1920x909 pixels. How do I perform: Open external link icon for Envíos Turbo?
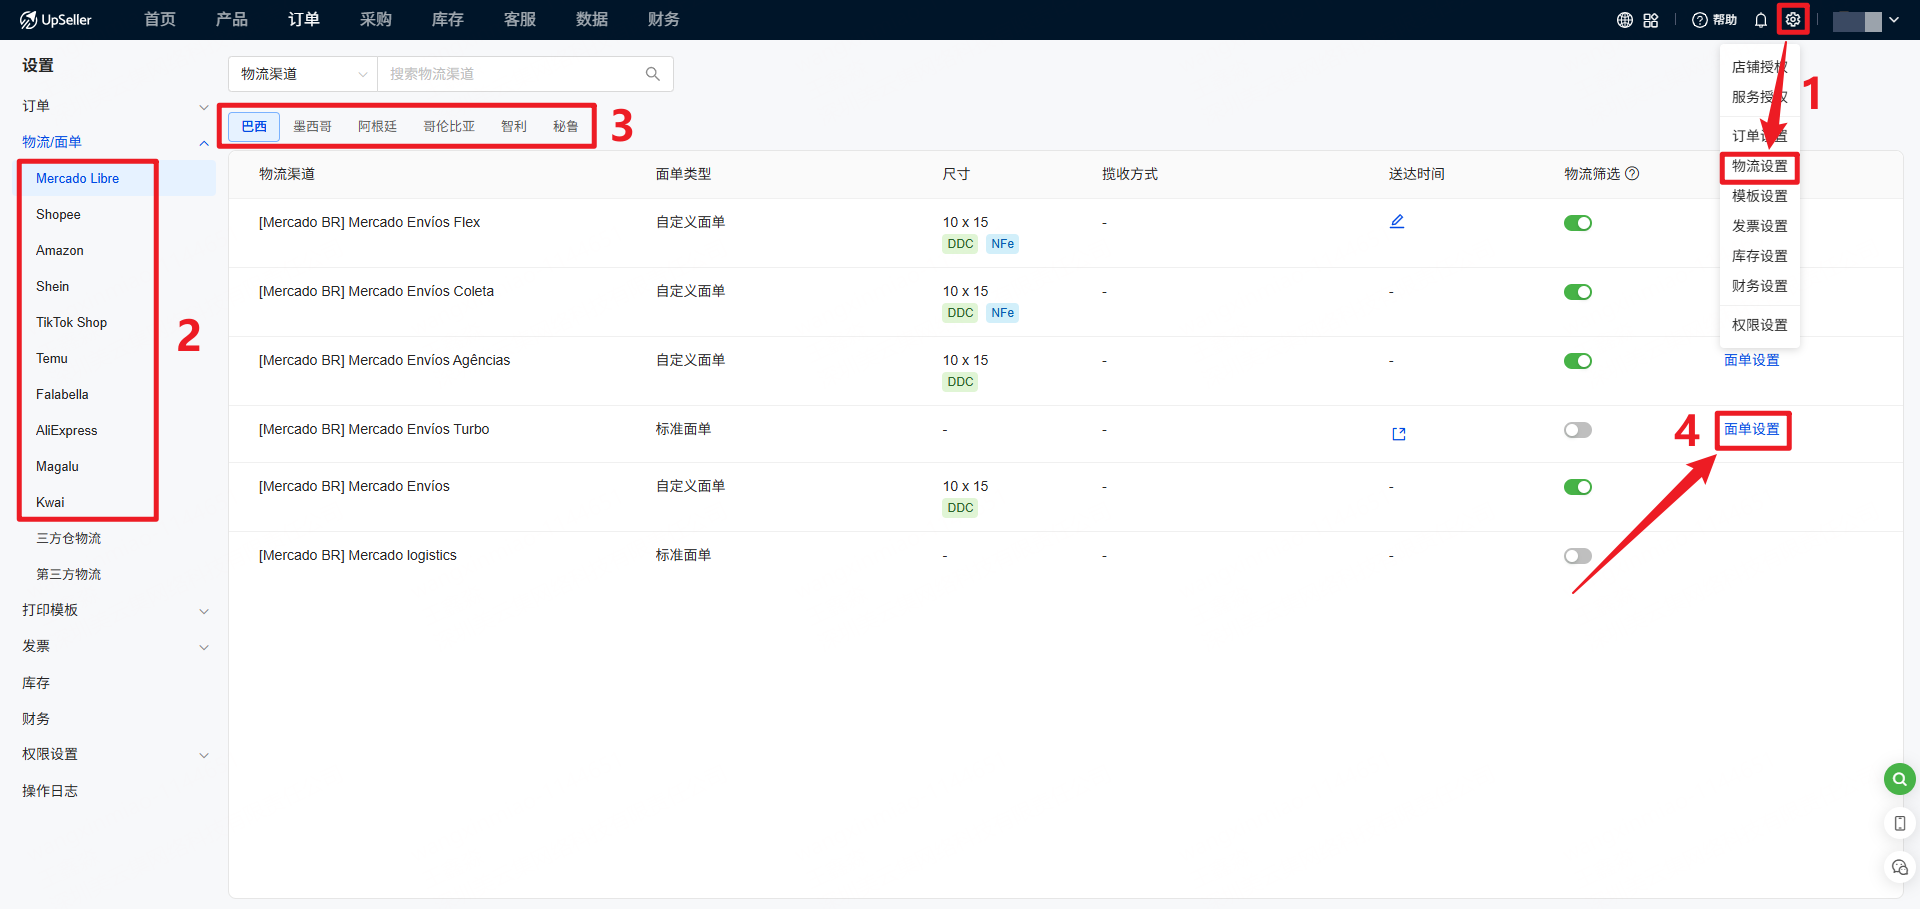click(x=1398, y=434)
